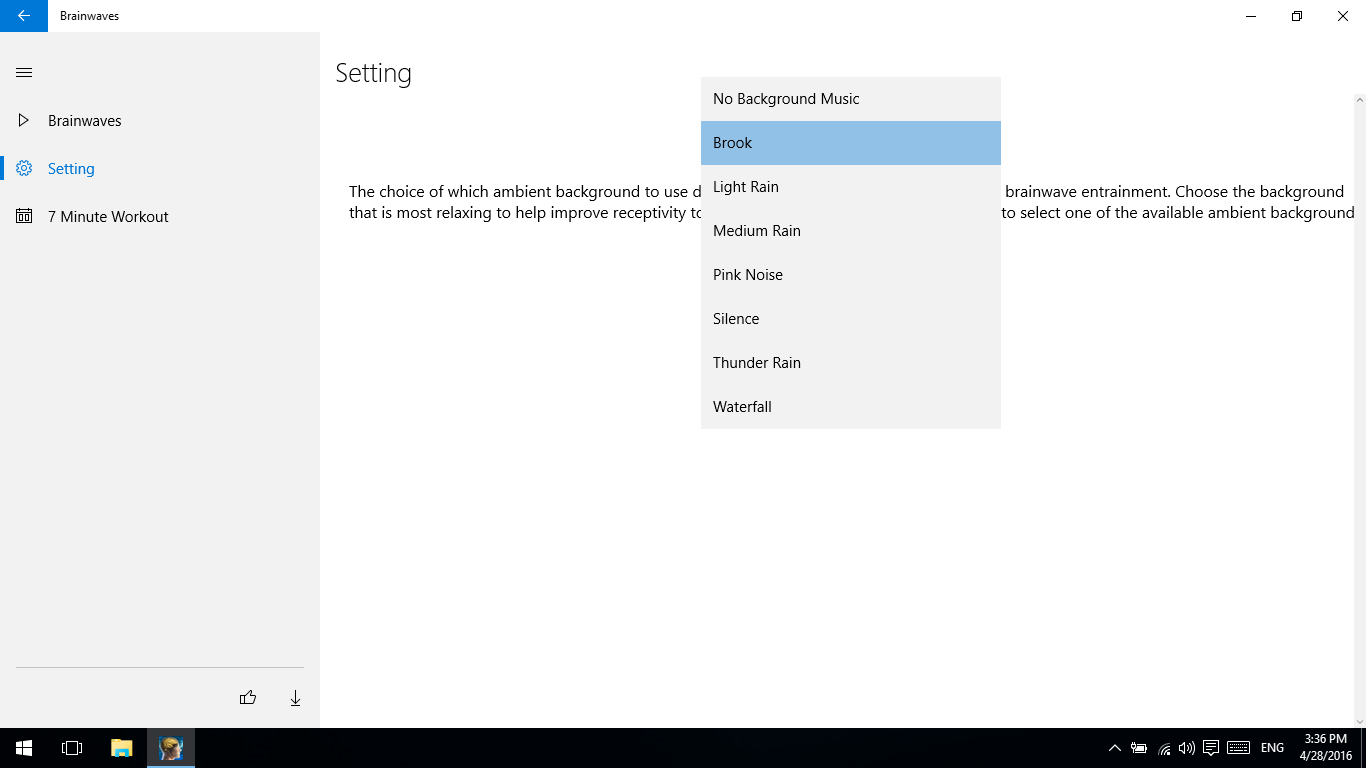This screenshot has width=1366, height=768.
Task: Choose Thunder Rain background
Action: 851,363
